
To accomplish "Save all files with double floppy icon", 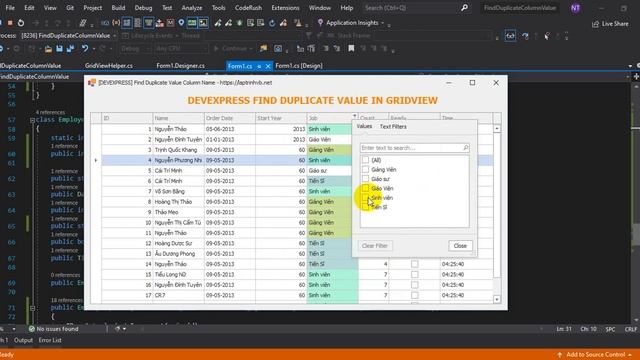I will point(70,49).
